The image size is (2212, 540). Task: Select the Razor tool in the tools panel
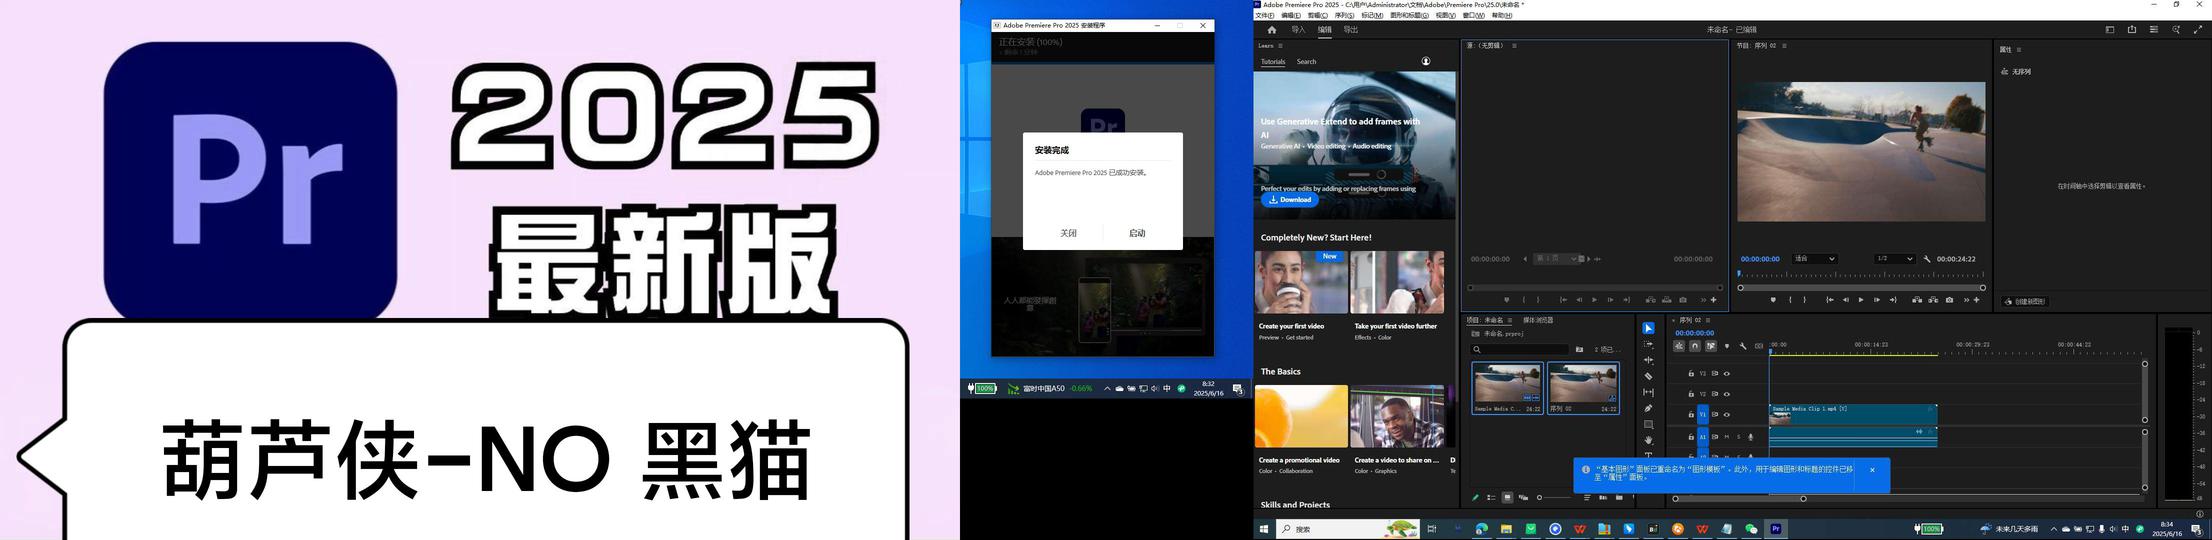(x=1648, y=376)
